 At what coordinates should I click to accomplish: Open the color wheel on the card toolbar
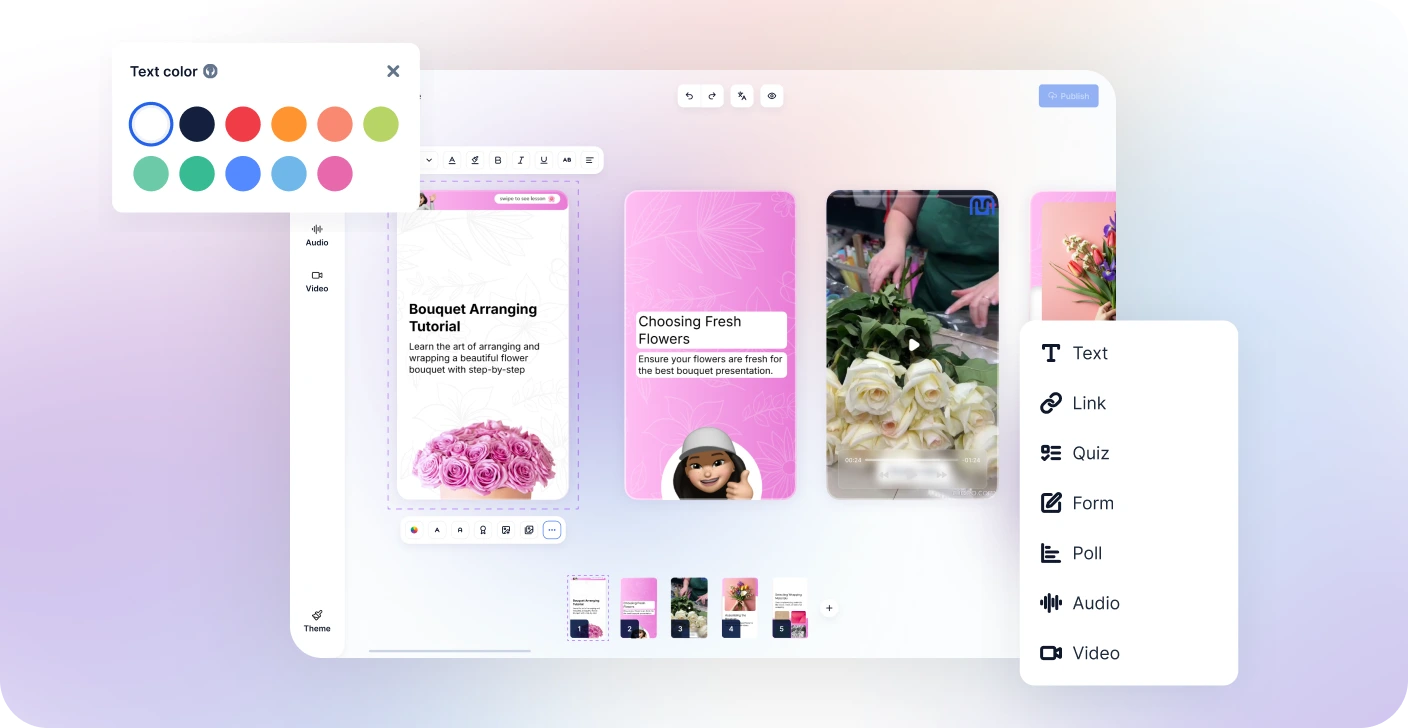click(414, 530)
